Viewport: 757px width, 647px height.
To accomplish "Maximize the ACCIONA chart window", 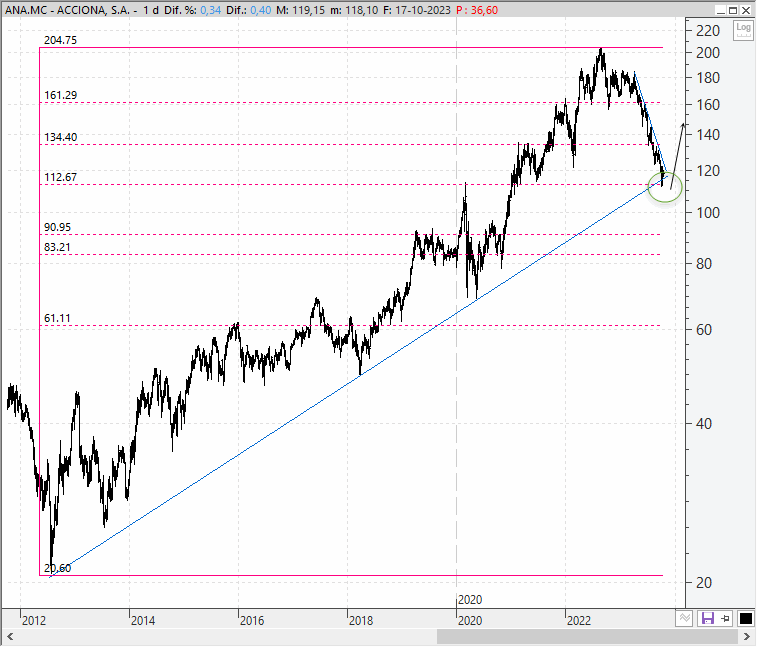I will click(733, 10).
